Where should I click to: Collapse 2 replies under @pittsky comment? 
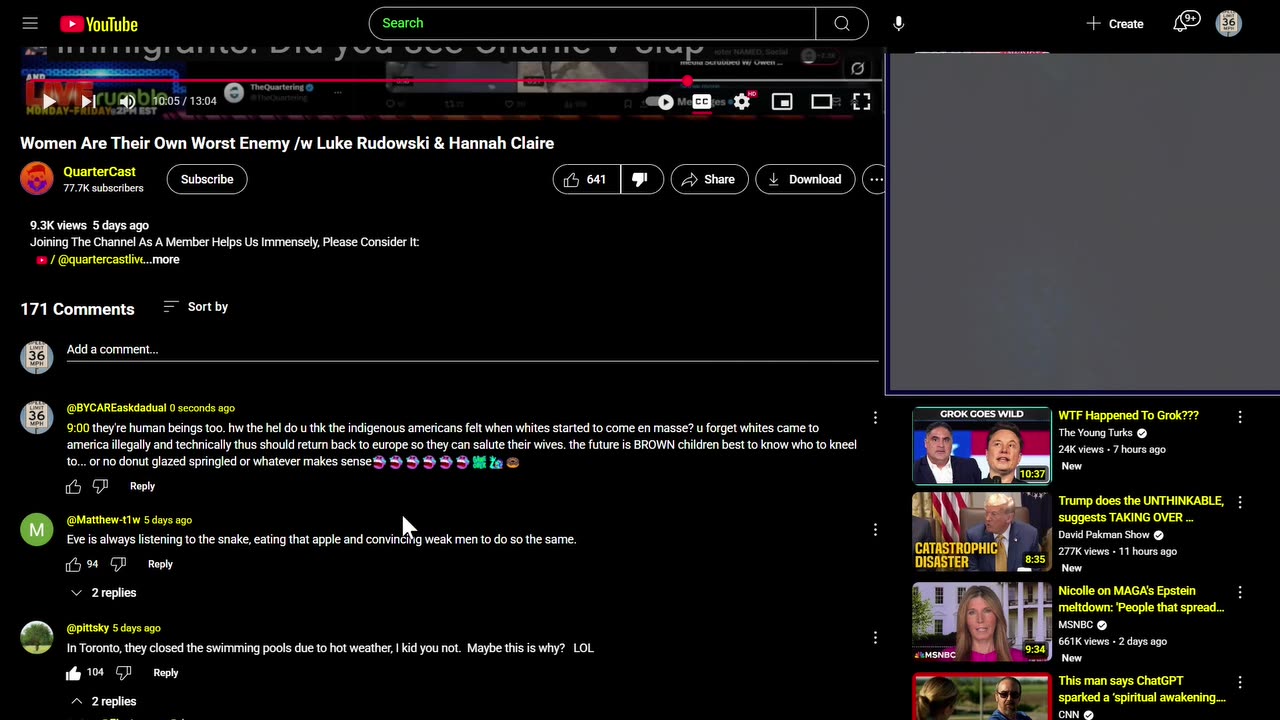pyautogui.click(x=102, y=701)
